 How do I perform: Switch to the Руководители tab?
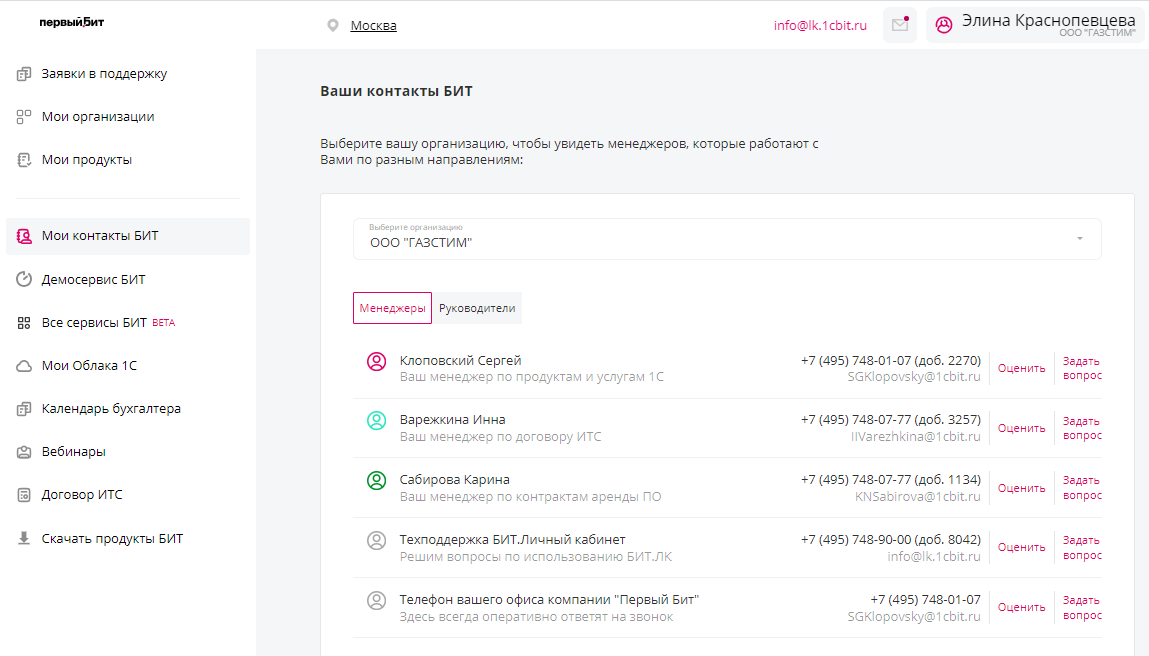tap(477, 308)
